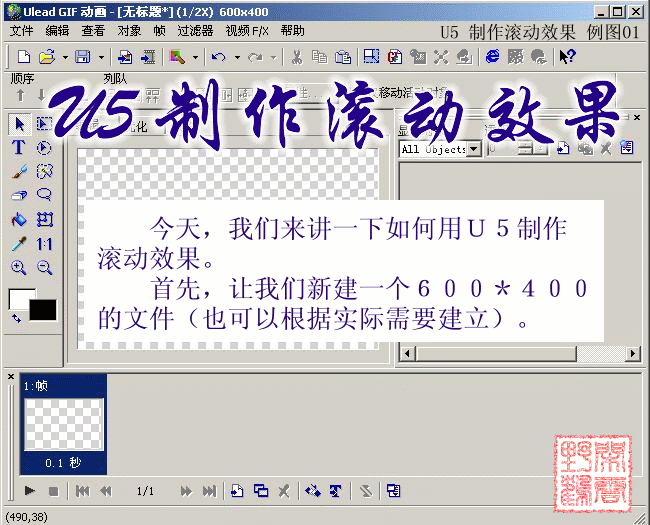Screen dimensions: 650x525
Task: Open the undo history dropdown arrow
Action: click(x=237, y=57)
